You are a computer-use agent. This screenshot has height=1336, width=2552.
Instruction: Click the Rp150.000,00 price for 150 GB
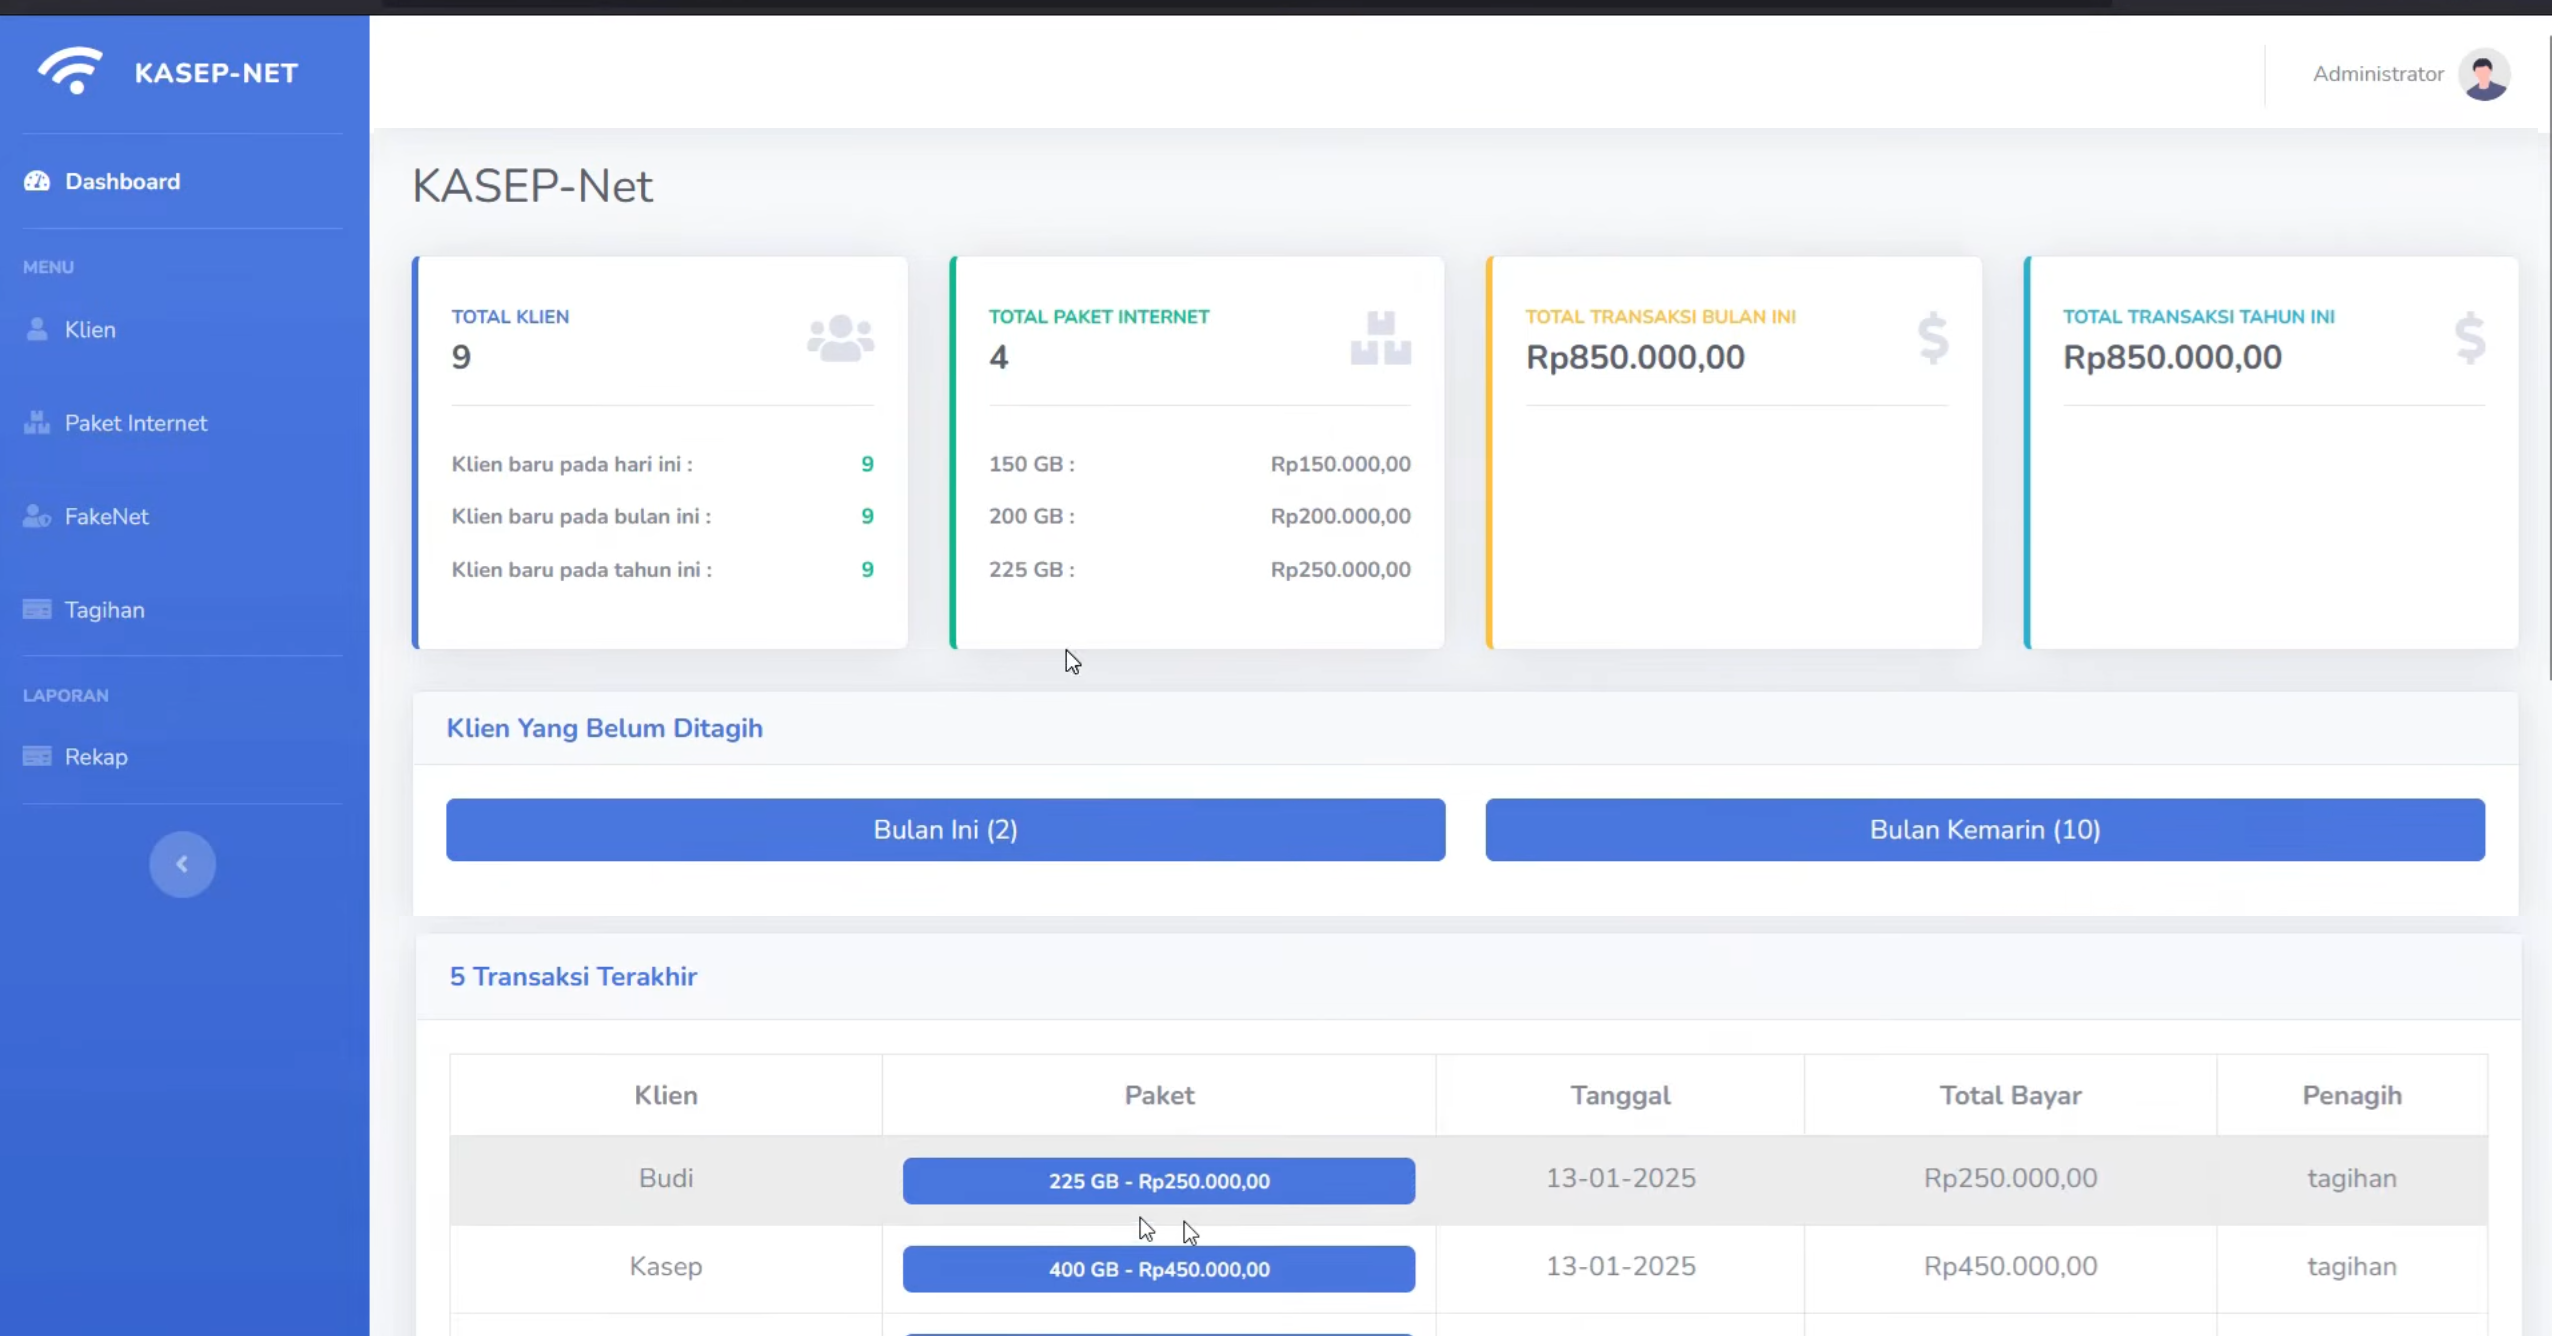click(1340, 464)
